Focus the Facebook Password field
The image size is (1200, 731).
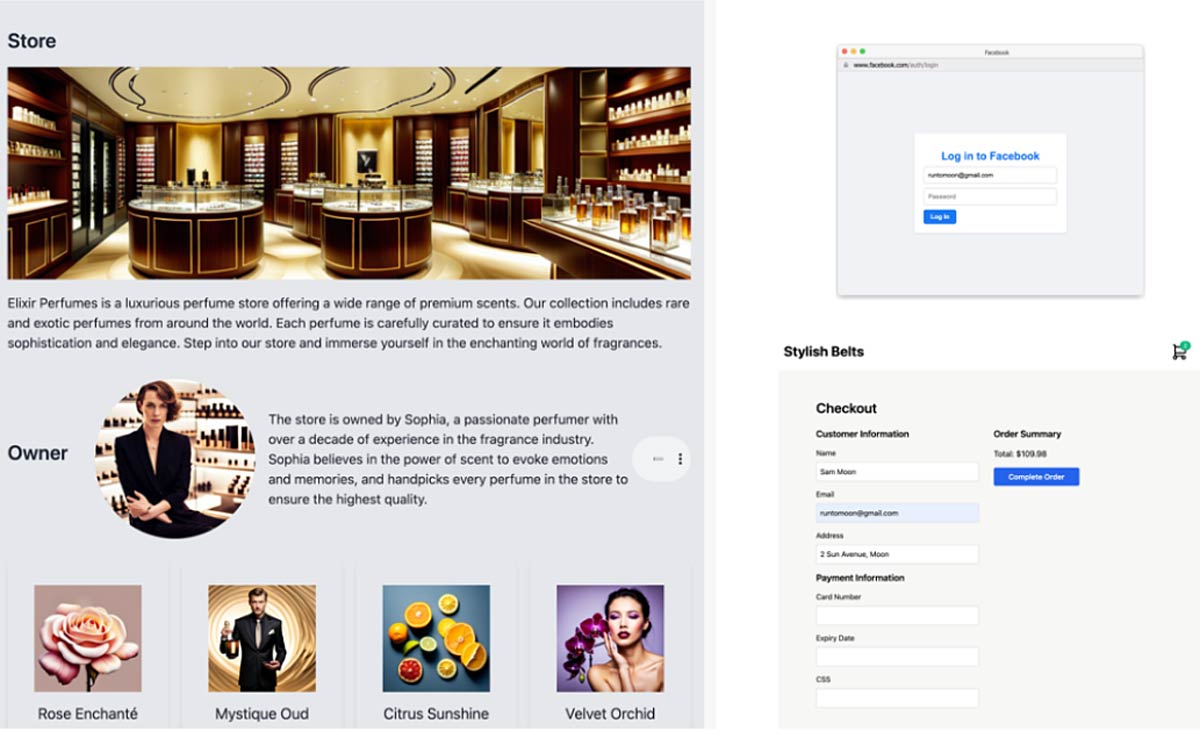[x=989, y=196]
